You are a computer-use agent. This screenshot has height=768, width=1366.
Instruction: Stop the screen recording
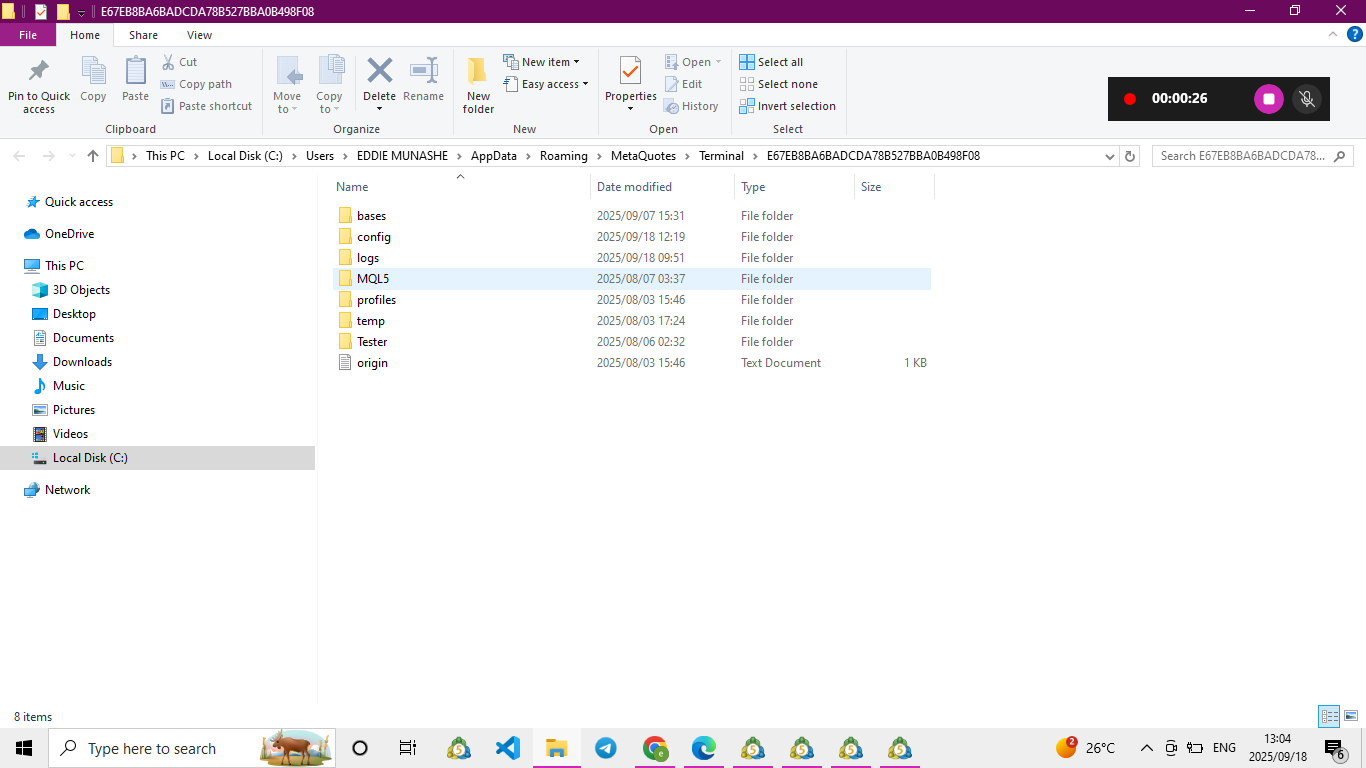click(x=1268, y=99)
